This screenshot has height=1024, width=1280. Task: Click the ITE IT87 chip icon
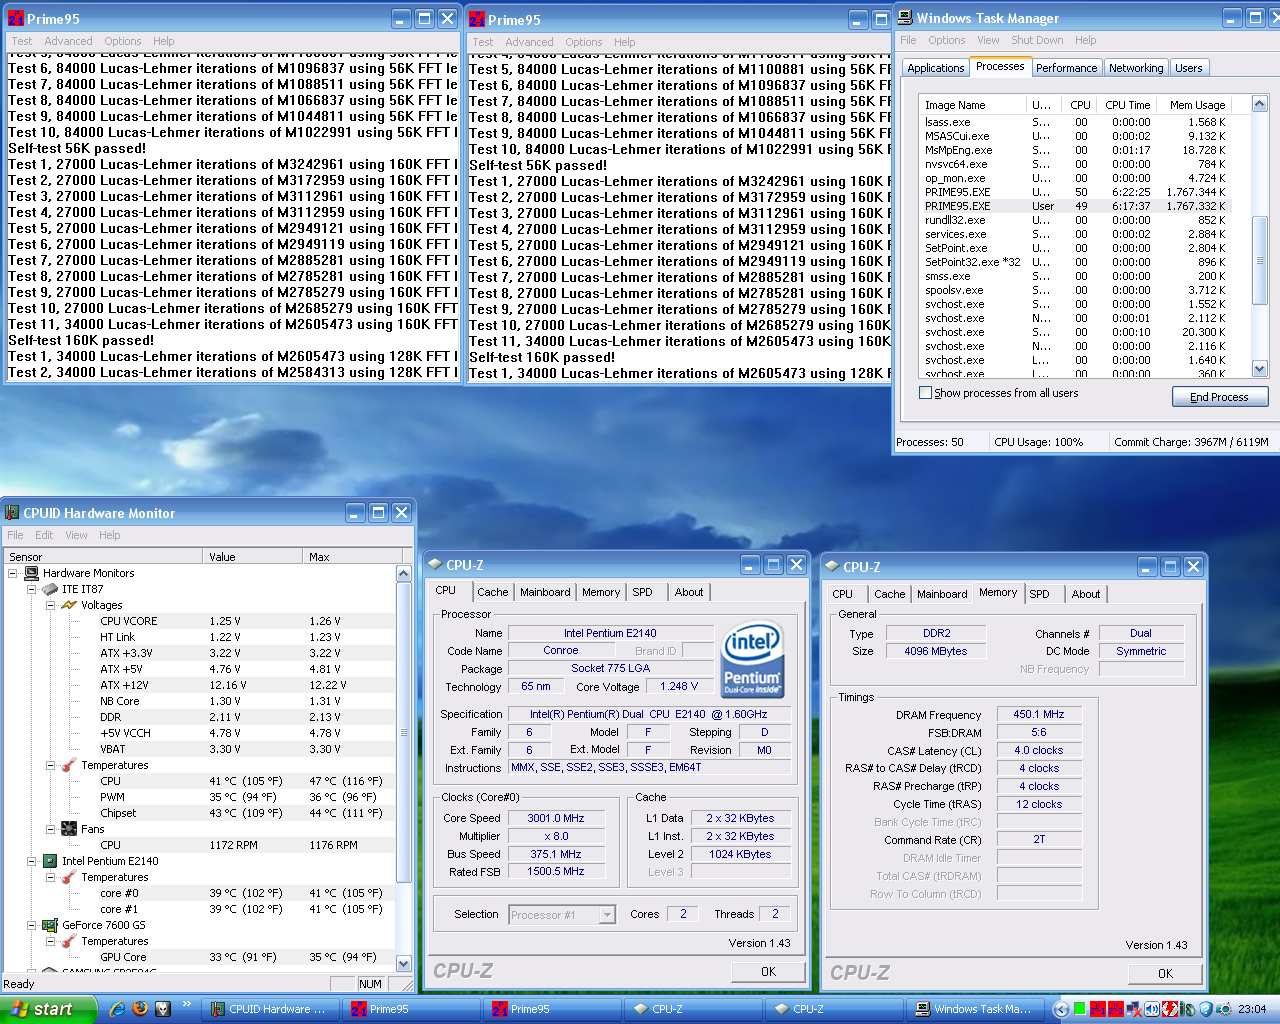[x=50, y=589]
